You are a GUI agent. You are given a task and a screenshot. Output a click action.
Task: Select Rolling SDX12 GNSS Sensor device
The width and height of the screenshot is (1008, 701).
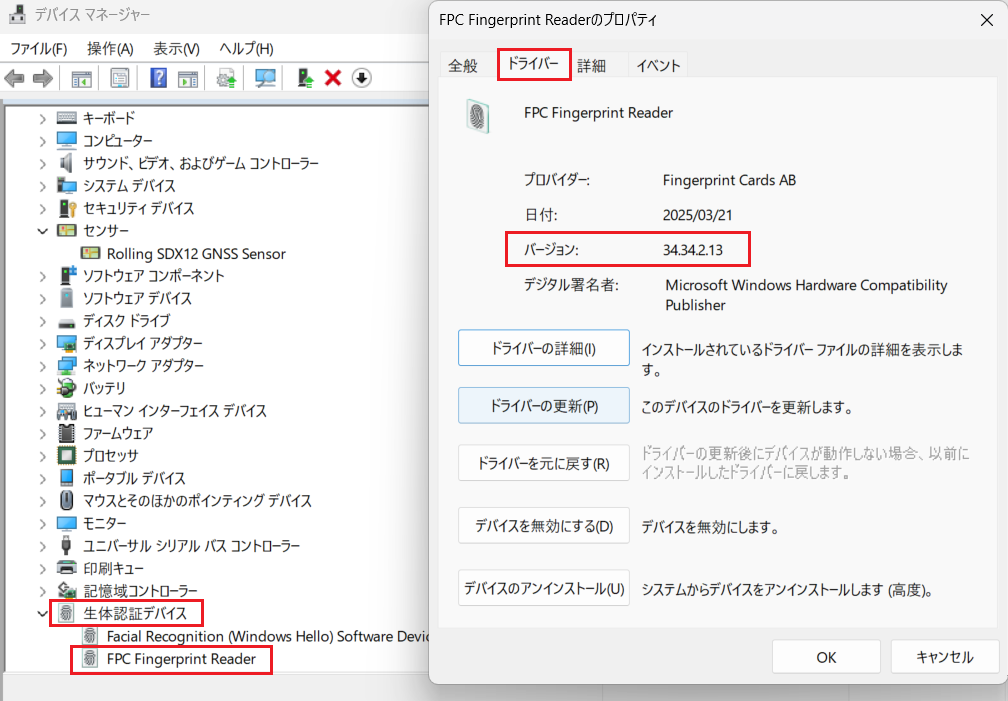tap(195, 254)
